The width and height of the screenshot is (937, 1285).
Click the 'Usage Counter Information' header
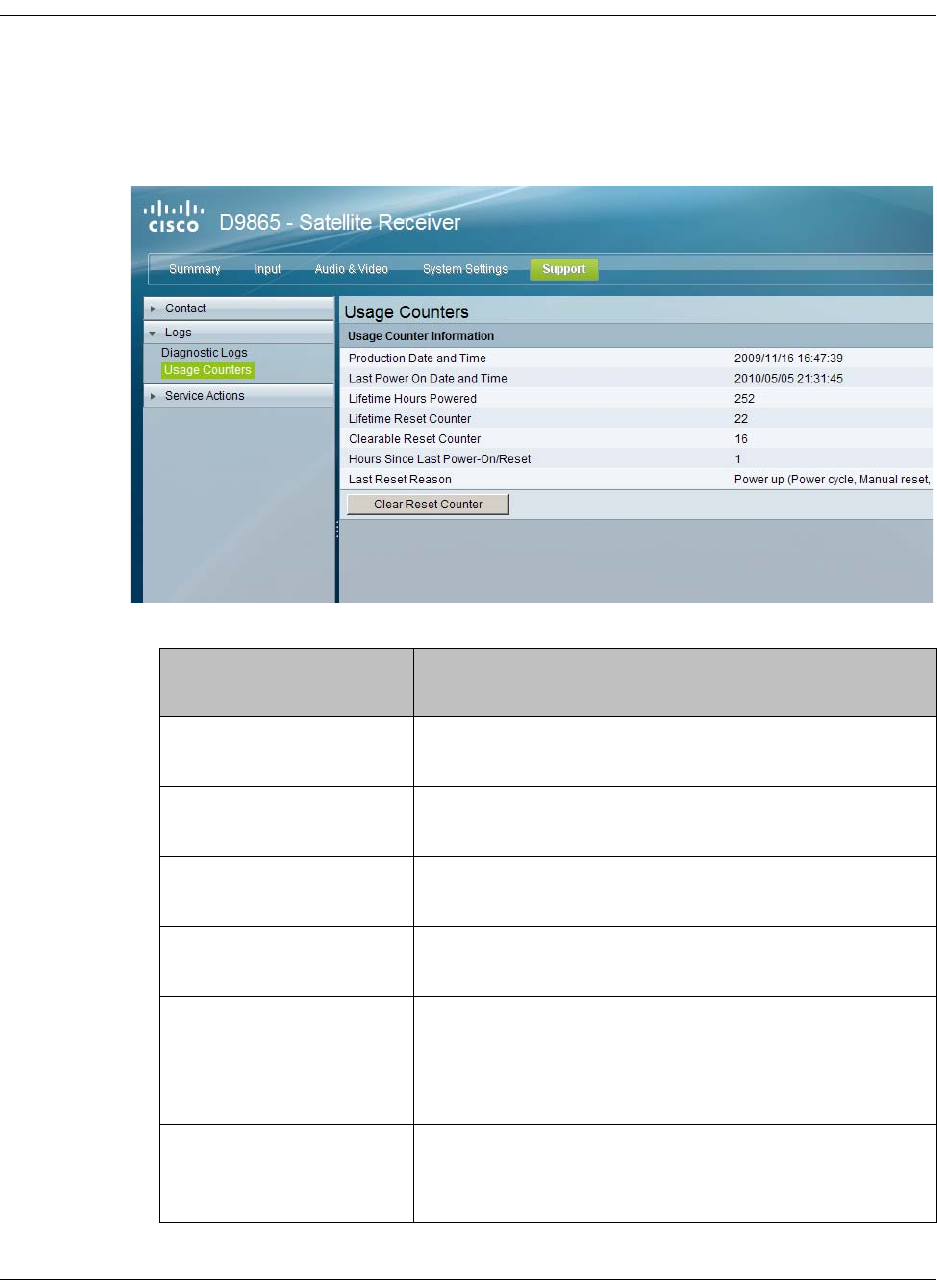420,336
